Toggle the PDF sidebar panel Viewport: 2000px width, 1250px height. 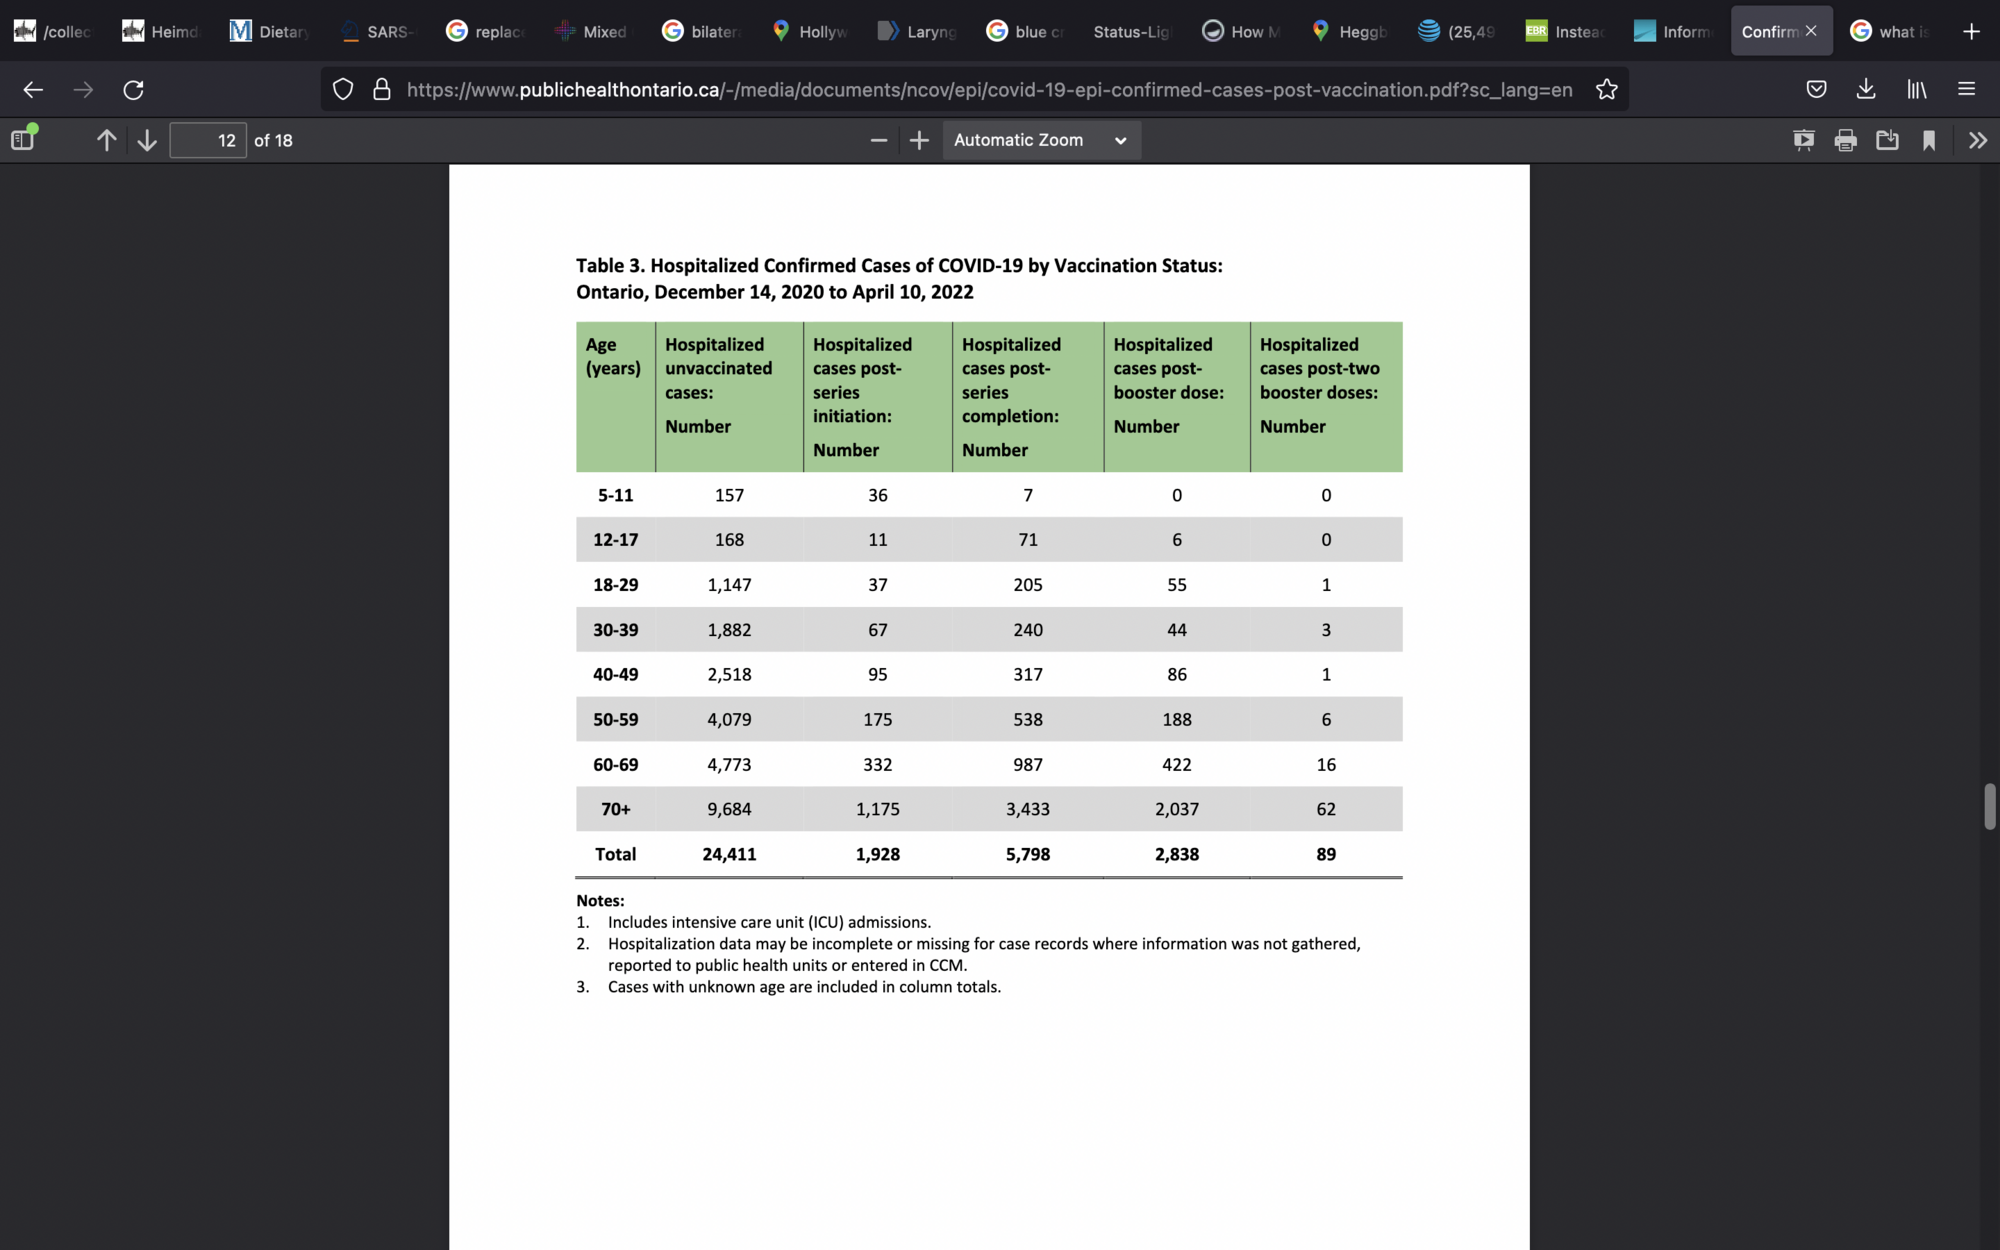pyautogui.click(x=23, y=140)
